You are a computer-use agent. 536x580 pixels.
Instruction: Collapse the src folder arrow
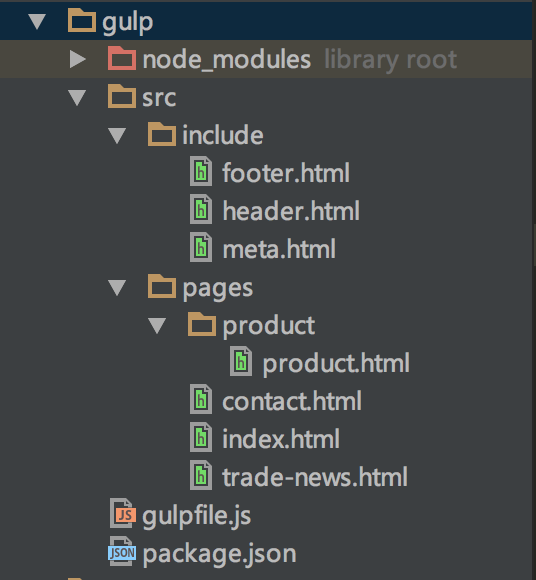click(x=77, y=98)
